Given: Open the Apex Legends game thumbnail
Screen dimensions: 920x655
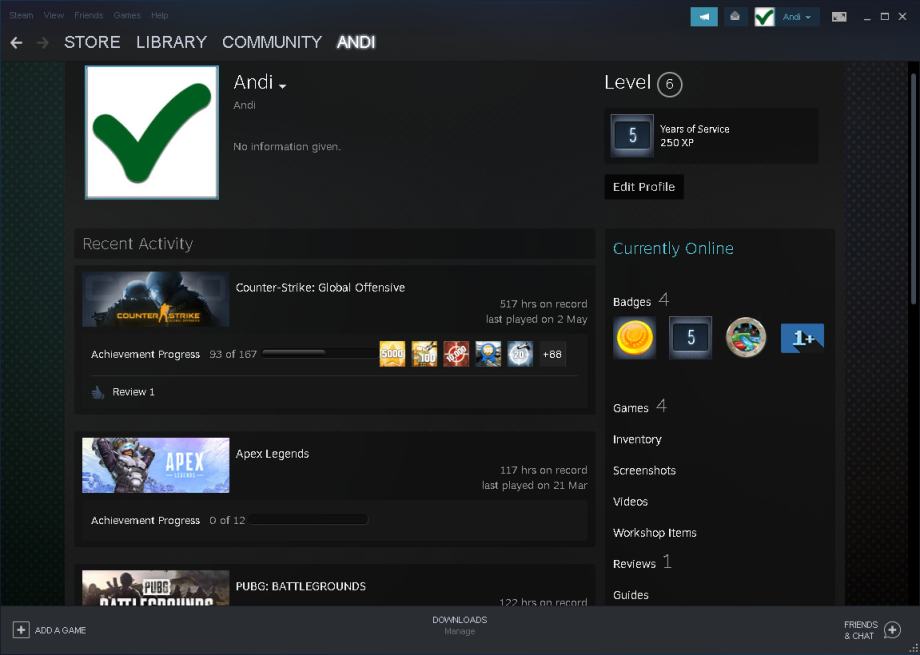Looking at the screenshot, I should (x=155, y=465).
